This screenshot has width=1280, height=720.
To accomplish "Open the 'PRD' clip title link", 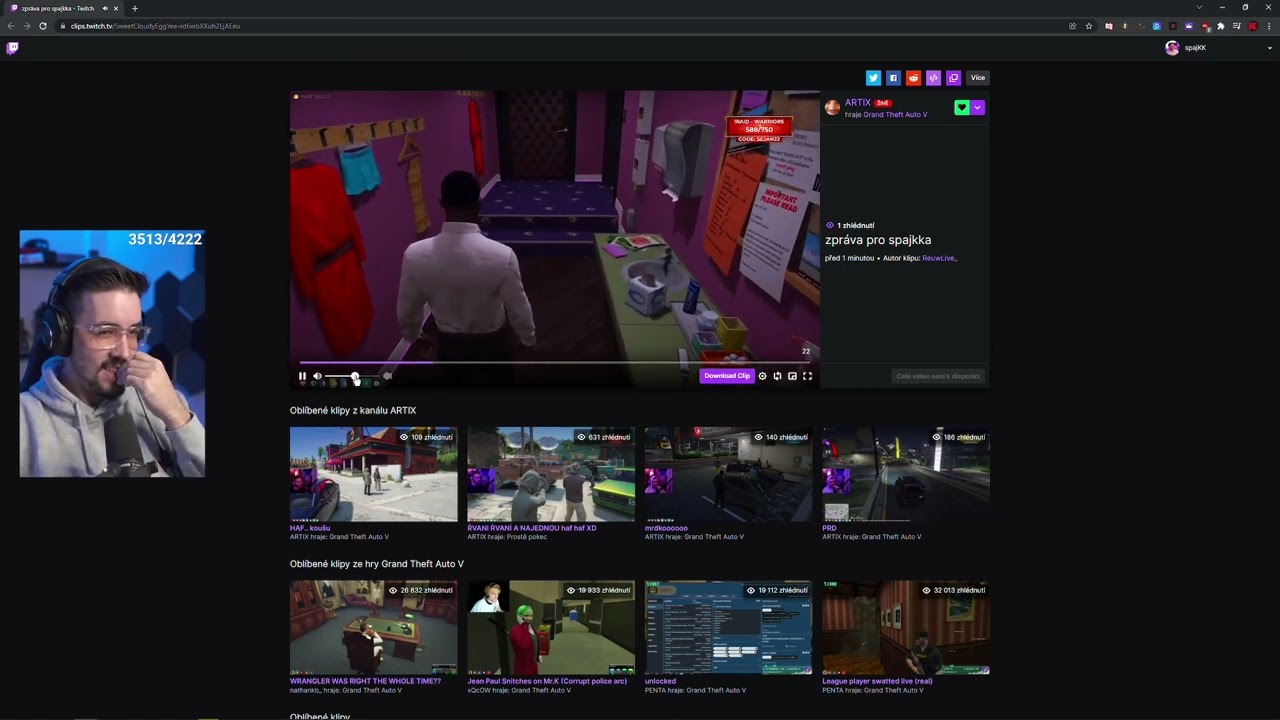I will 829,528.
